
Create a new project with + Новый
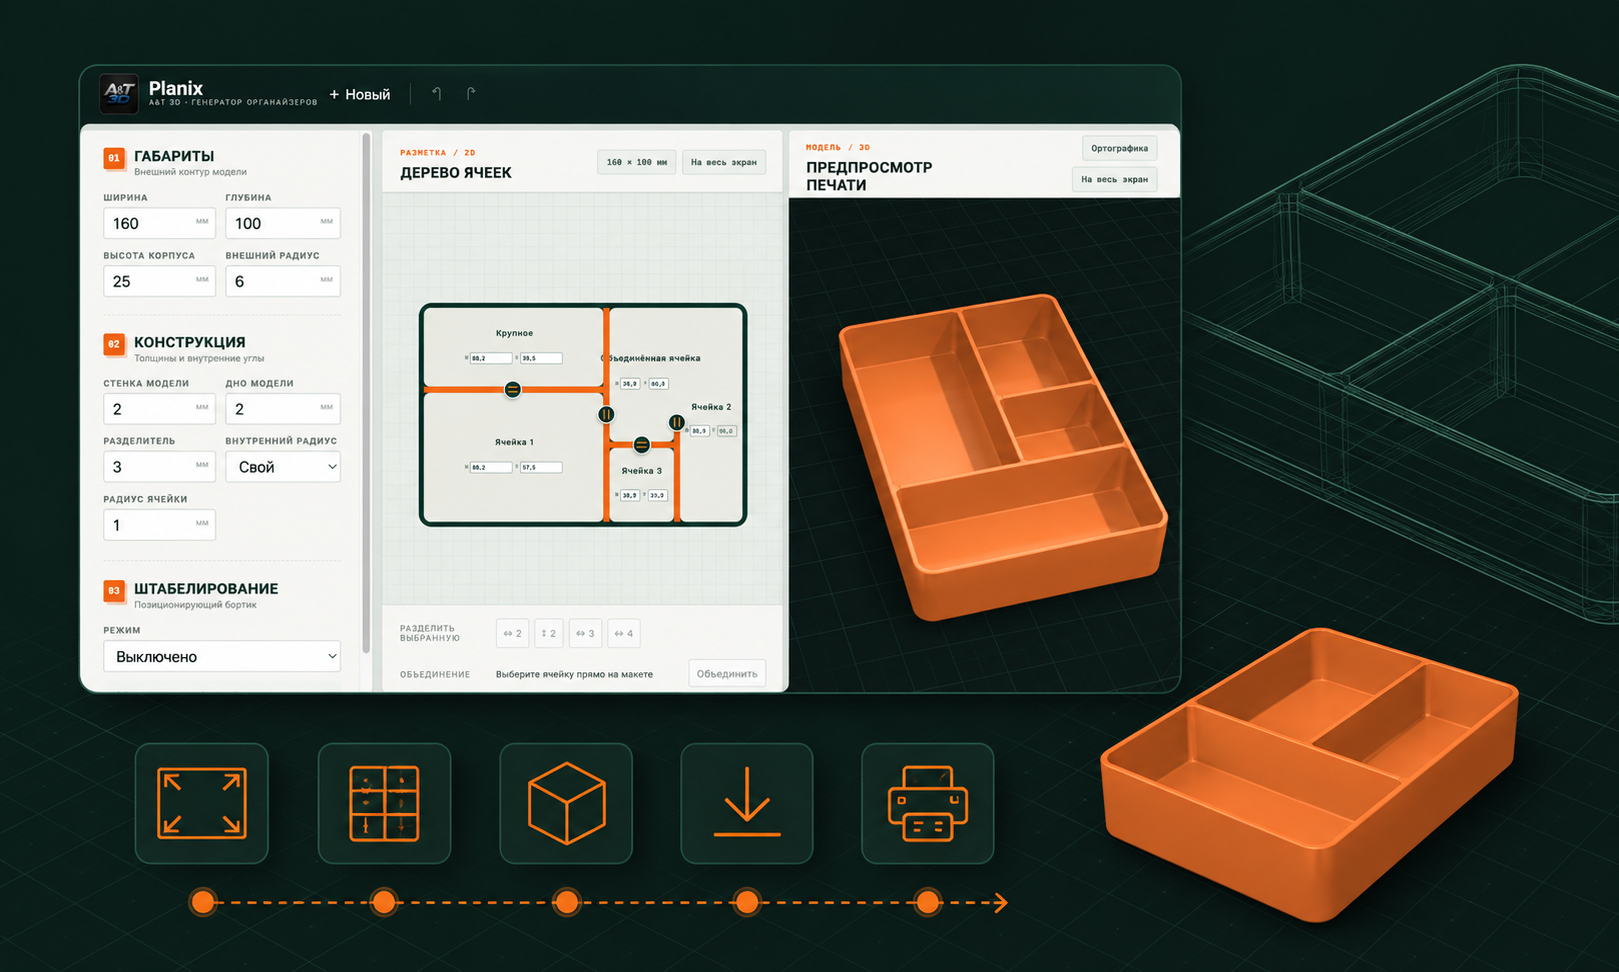coord(360,94)
